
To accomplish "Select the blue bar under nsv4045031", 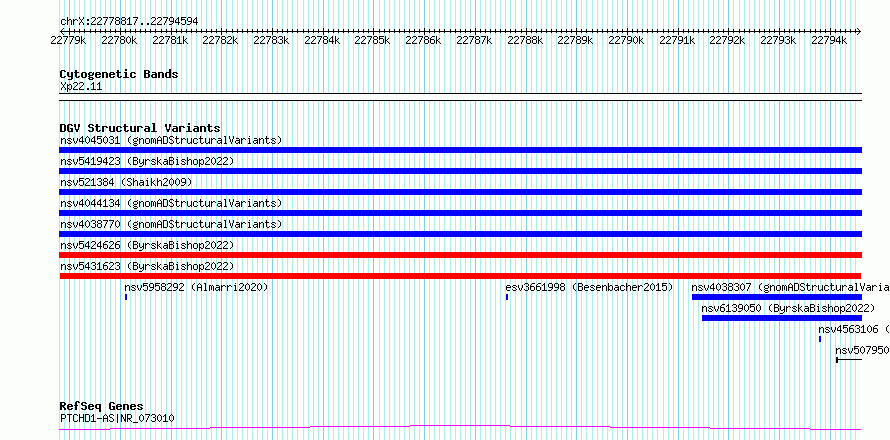I will (x=460, y=150).
